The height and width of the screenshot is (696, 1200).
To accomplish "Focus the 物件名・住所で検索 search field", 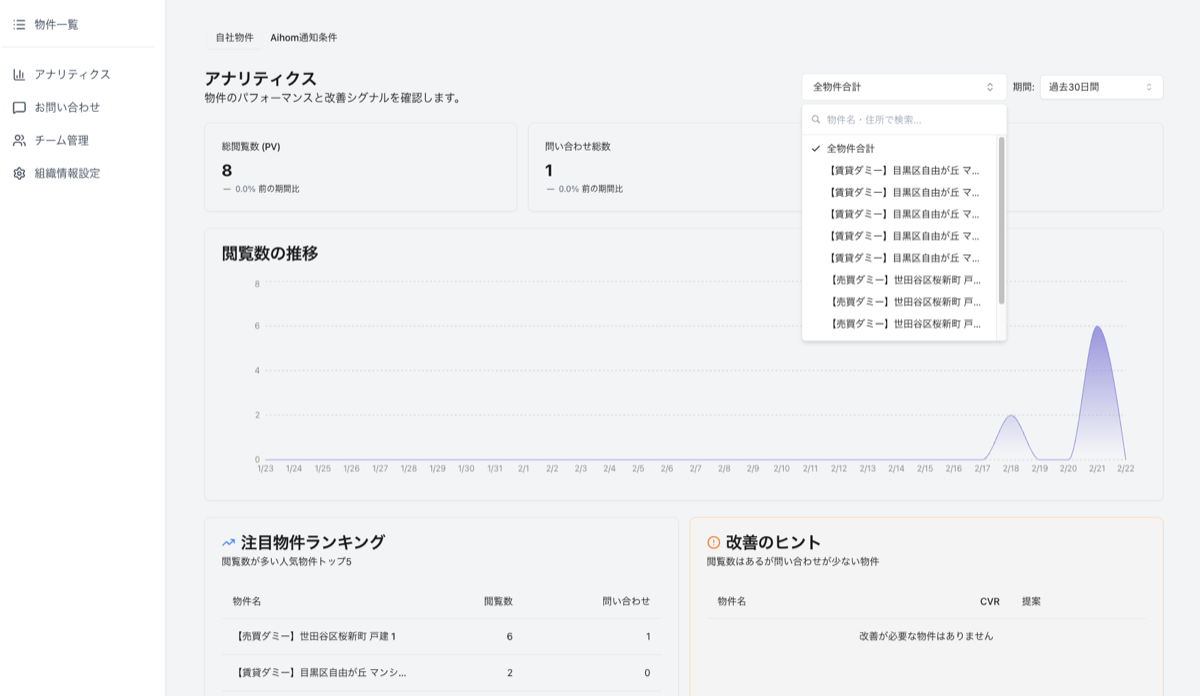I will pyautogui.click(x=910, y=119).
